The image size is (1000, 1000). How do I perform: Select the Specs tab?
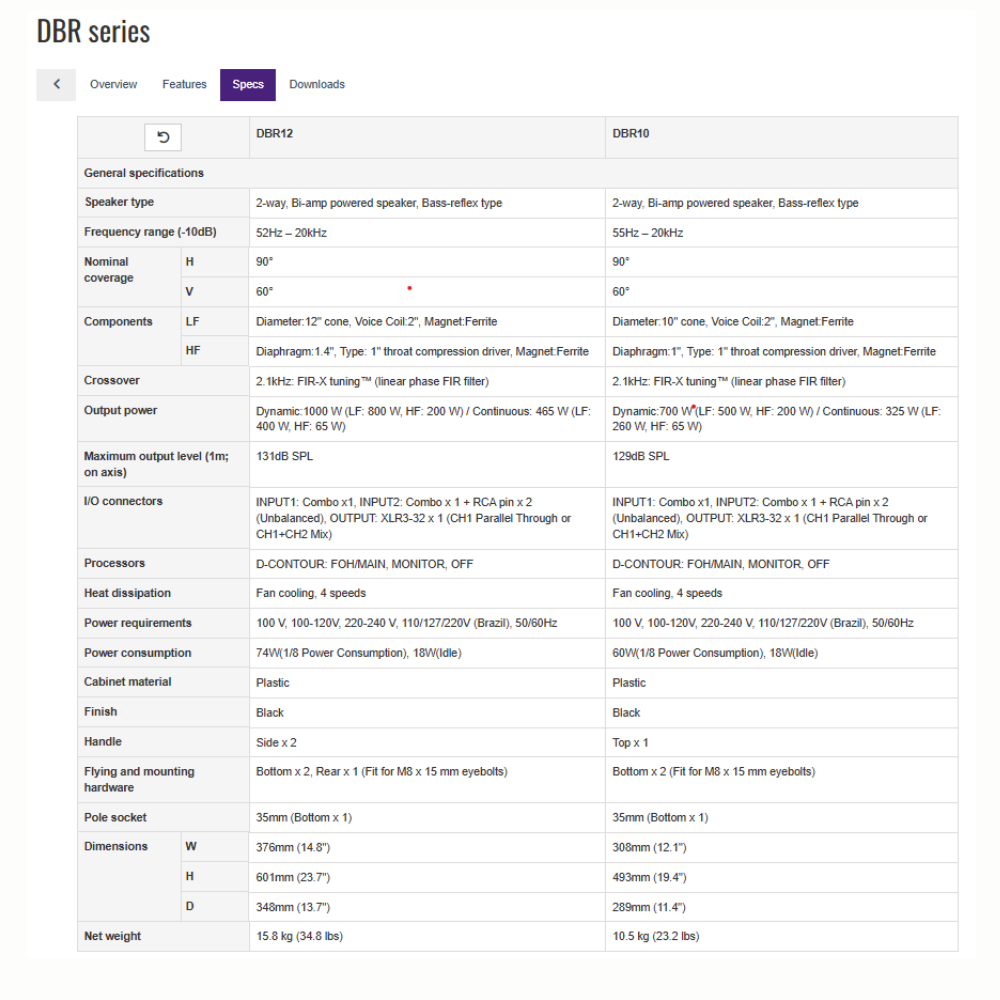click(248, 85)
